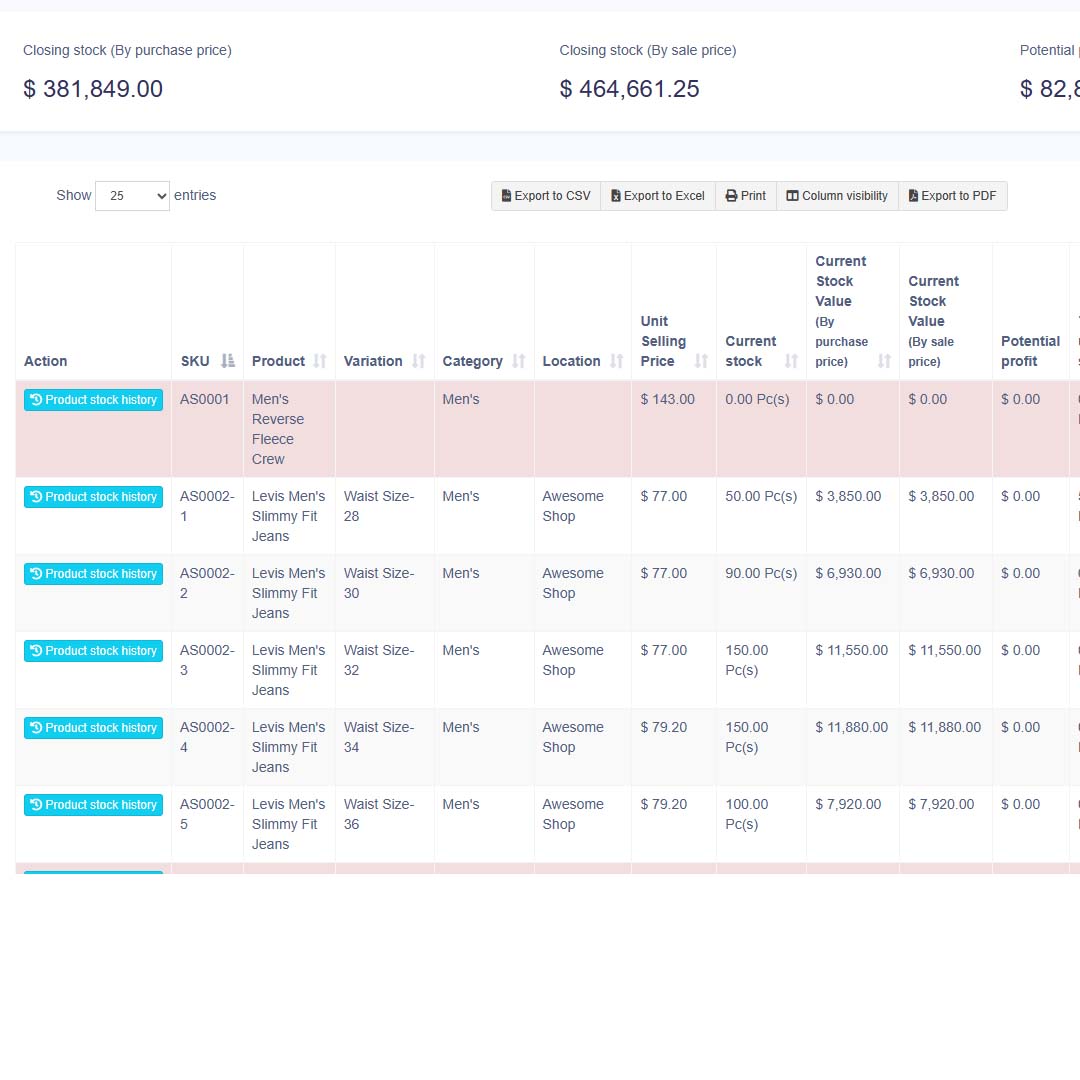Image resolution: width=1080 pixels, height=1080 pixels.
Task: View stock history for AS0001
Action: click(94, 400)
